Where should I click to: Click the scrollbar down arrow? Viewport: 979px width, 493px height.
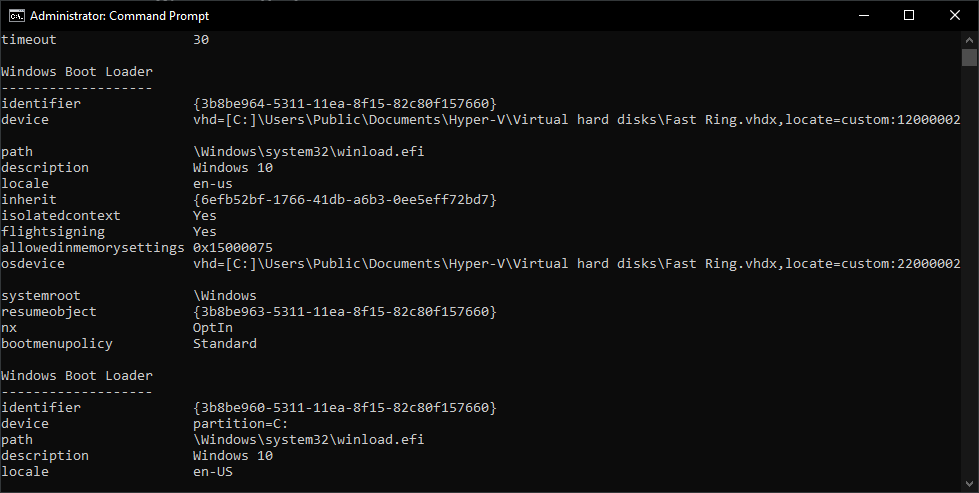pyautogui.click(x=969, y=484)
